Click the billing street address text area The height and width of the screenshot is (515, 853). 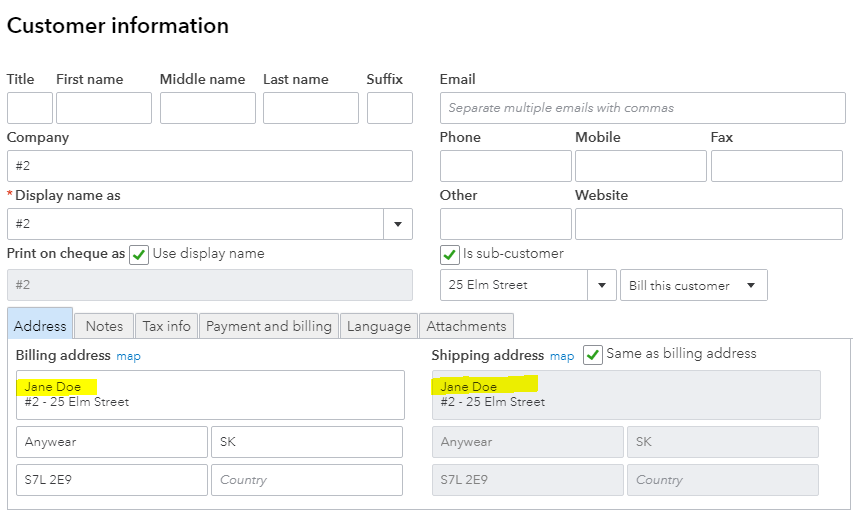coord(210,395)
